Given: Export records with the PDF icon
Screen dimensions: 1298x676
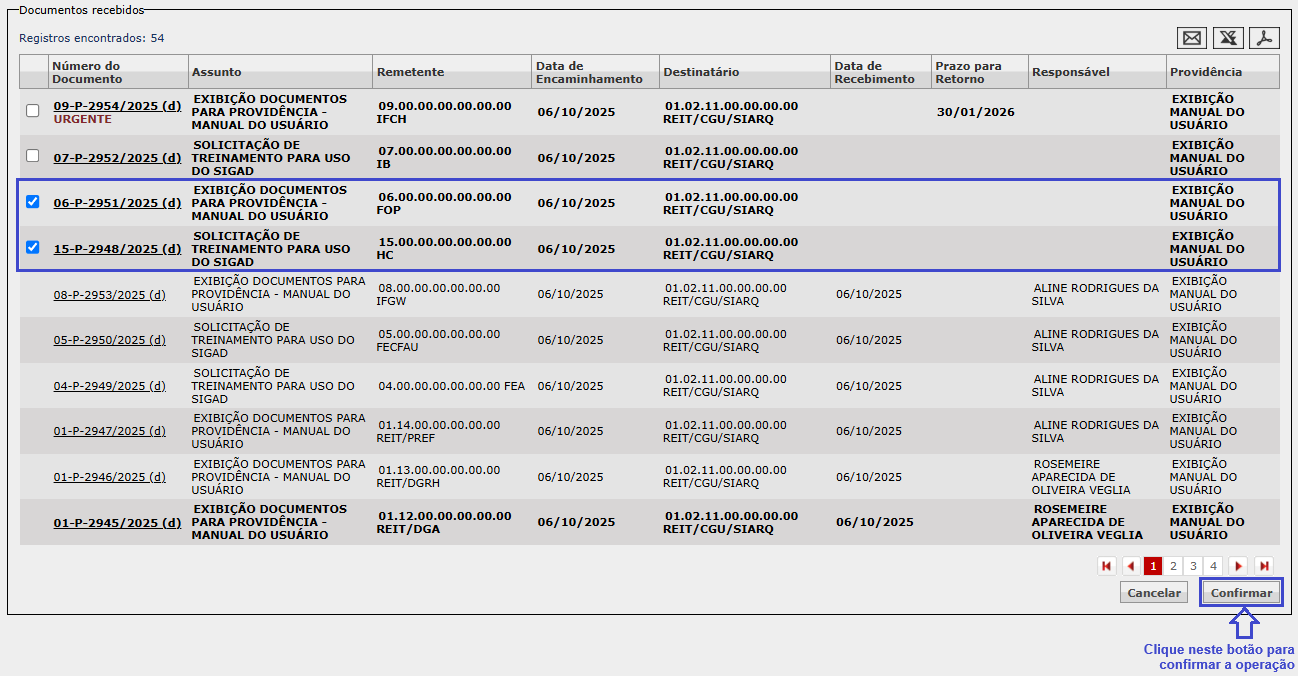Looking at the screenshot, I should pos(1265,38).
